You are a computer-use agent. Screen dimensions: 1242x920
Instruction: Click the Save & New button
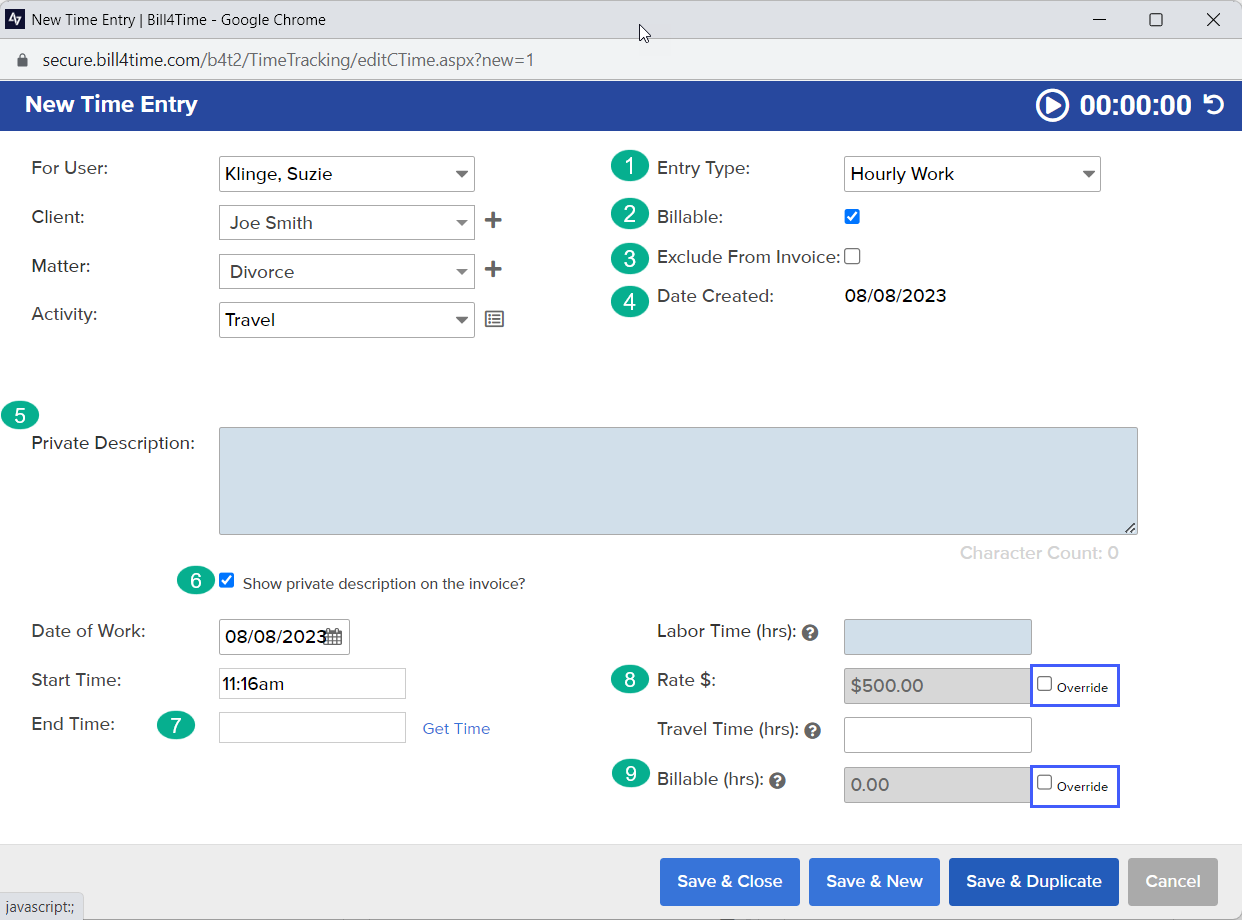[x=874, y=882]
